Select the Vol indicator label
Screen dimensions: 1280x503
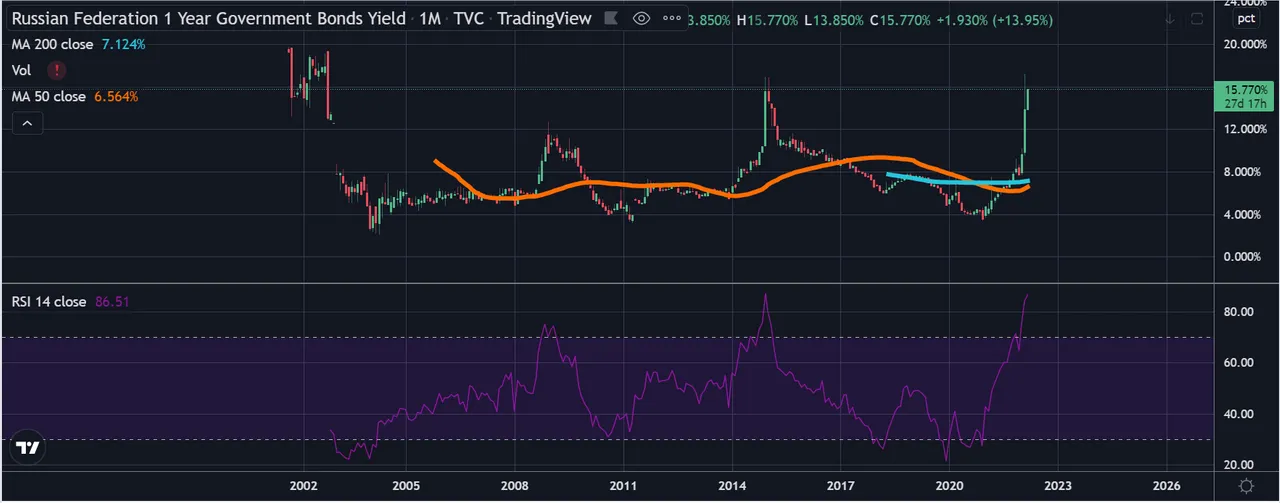(21, 70)
